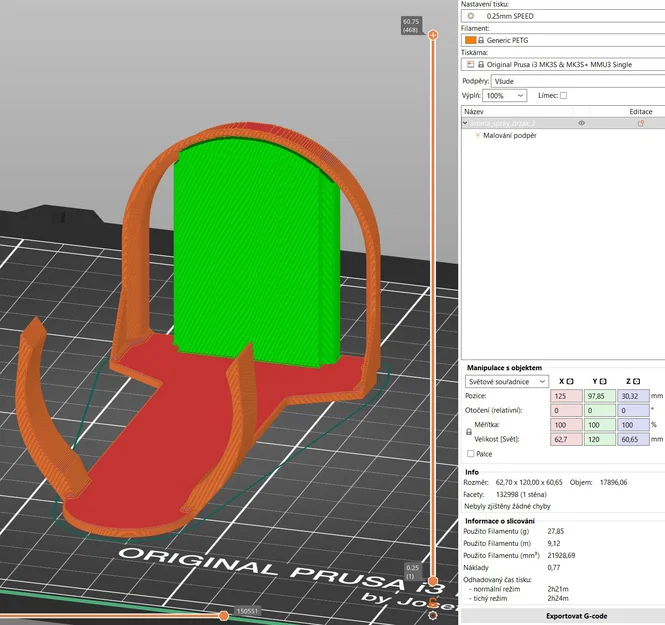Click the Otočení X rotation field
665x625 pixels.
click(566, 410)
